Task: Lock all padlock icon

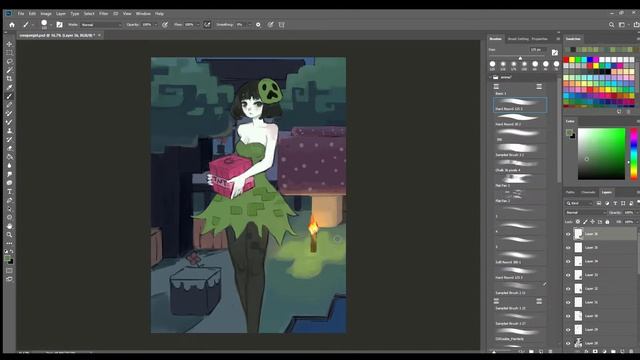Action: click(x=607, y=222)
